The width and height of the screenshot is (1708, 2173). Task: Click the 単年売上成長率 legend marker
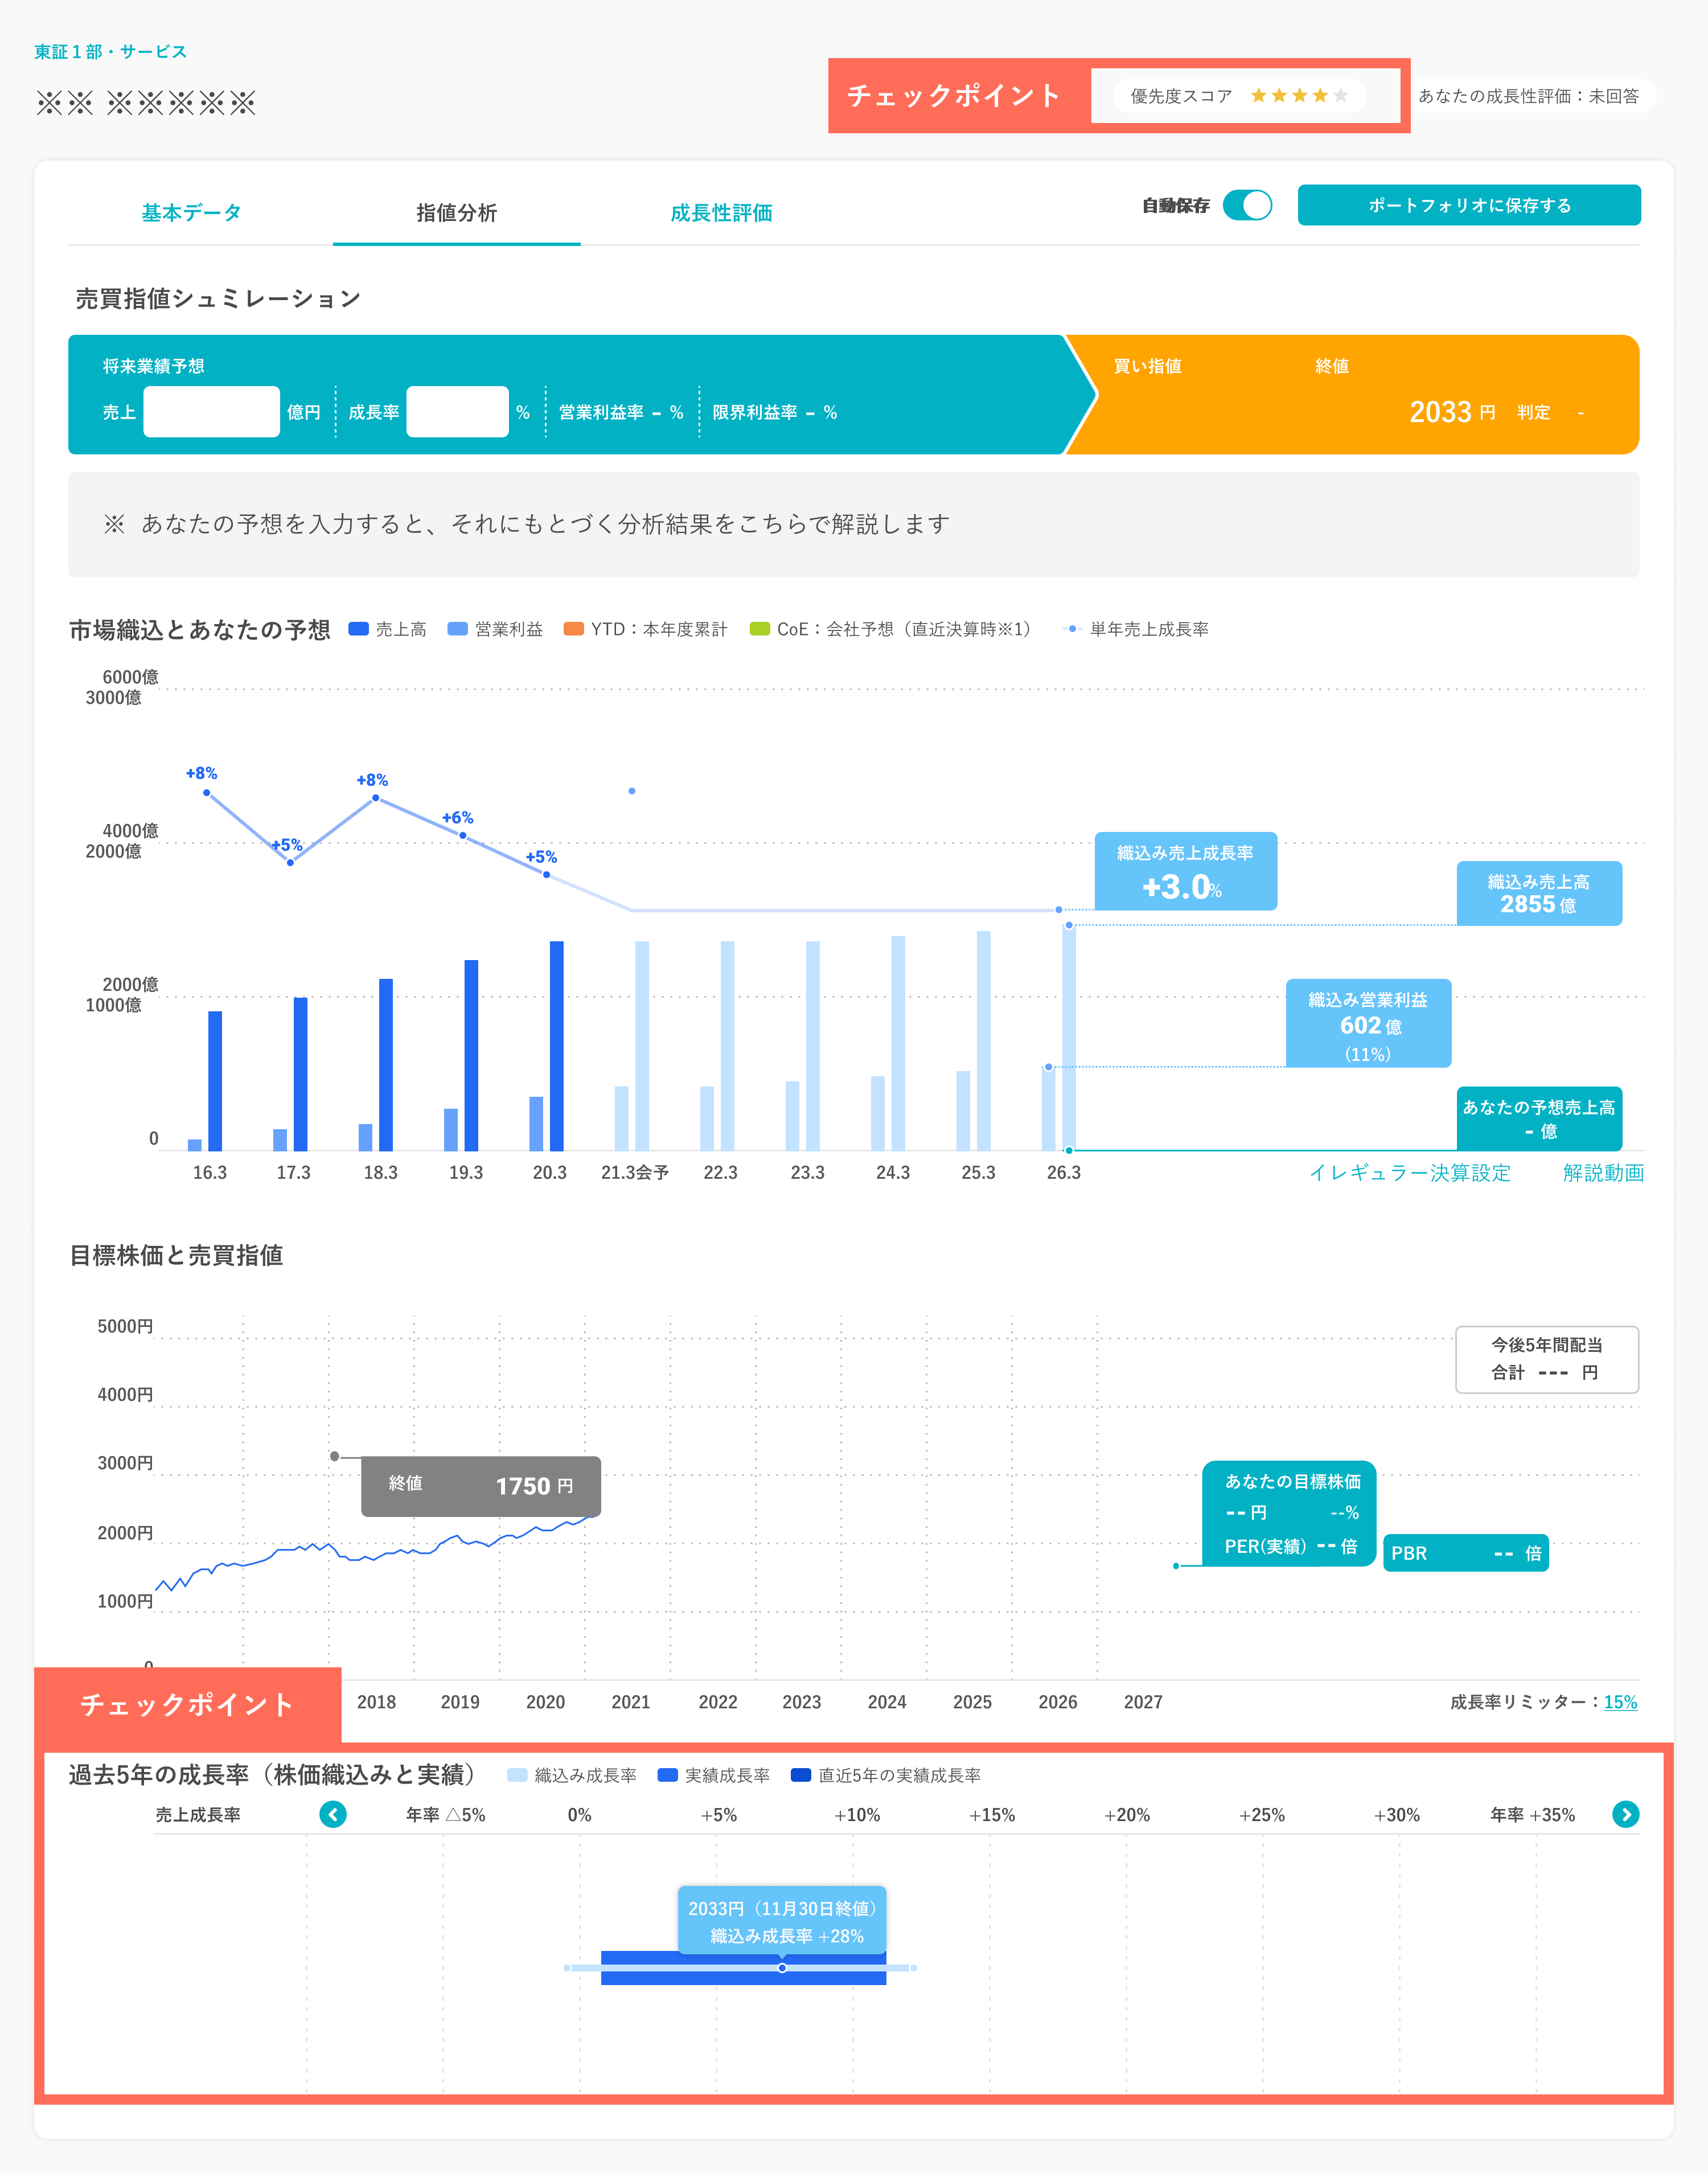tap(1072, 629)
